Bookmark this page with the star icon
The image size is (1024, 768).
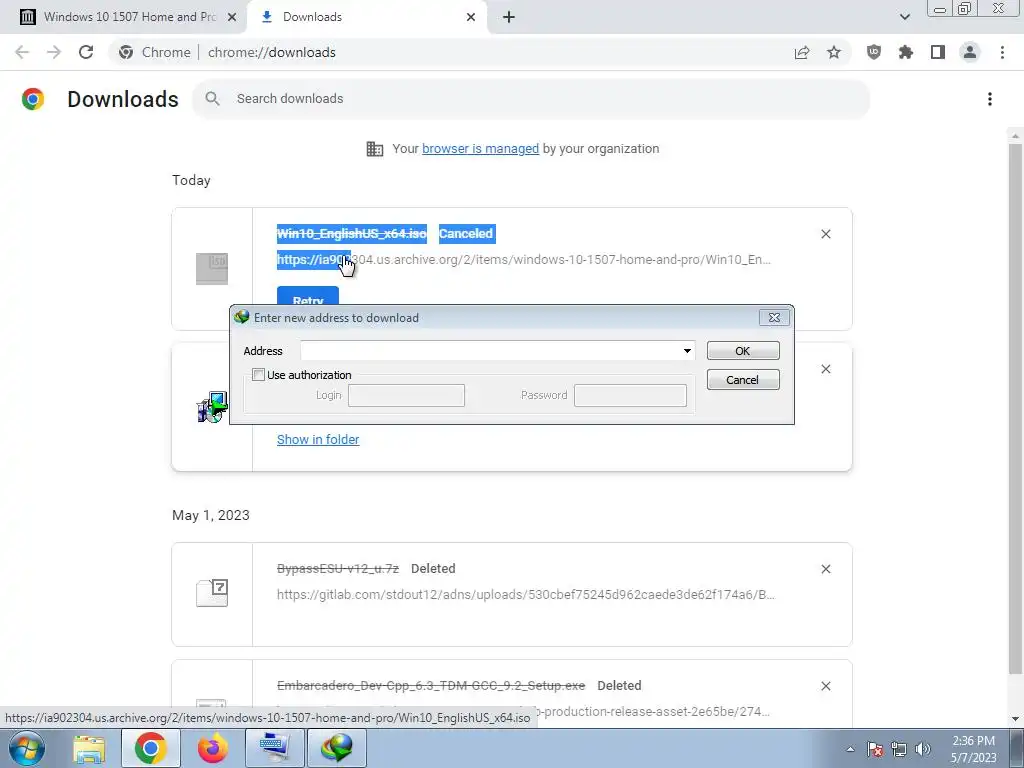click(834, 52)
